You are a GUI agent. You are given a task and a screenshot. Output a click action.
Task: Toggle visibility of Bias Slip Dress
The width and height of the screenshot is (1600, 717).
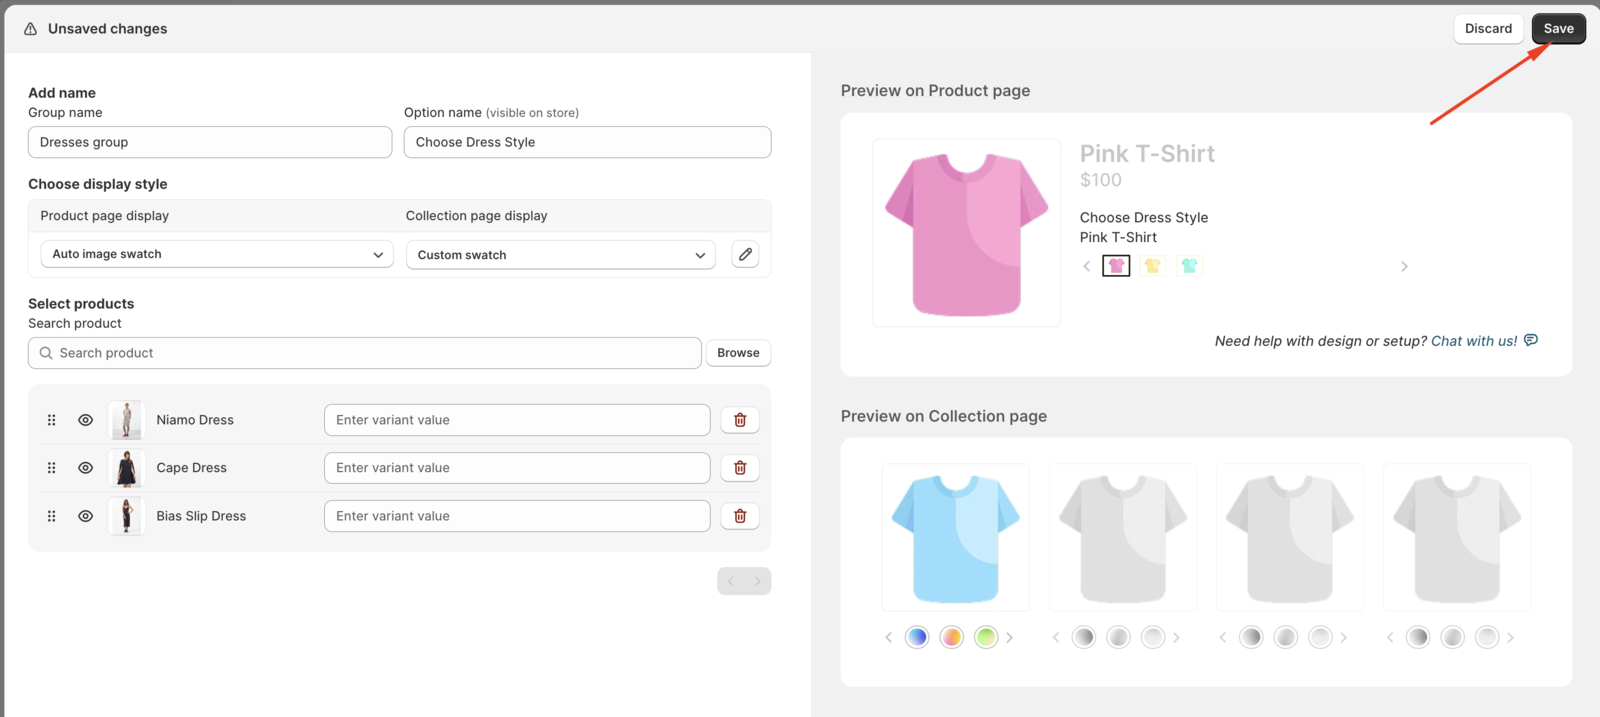tap(85, 516)
